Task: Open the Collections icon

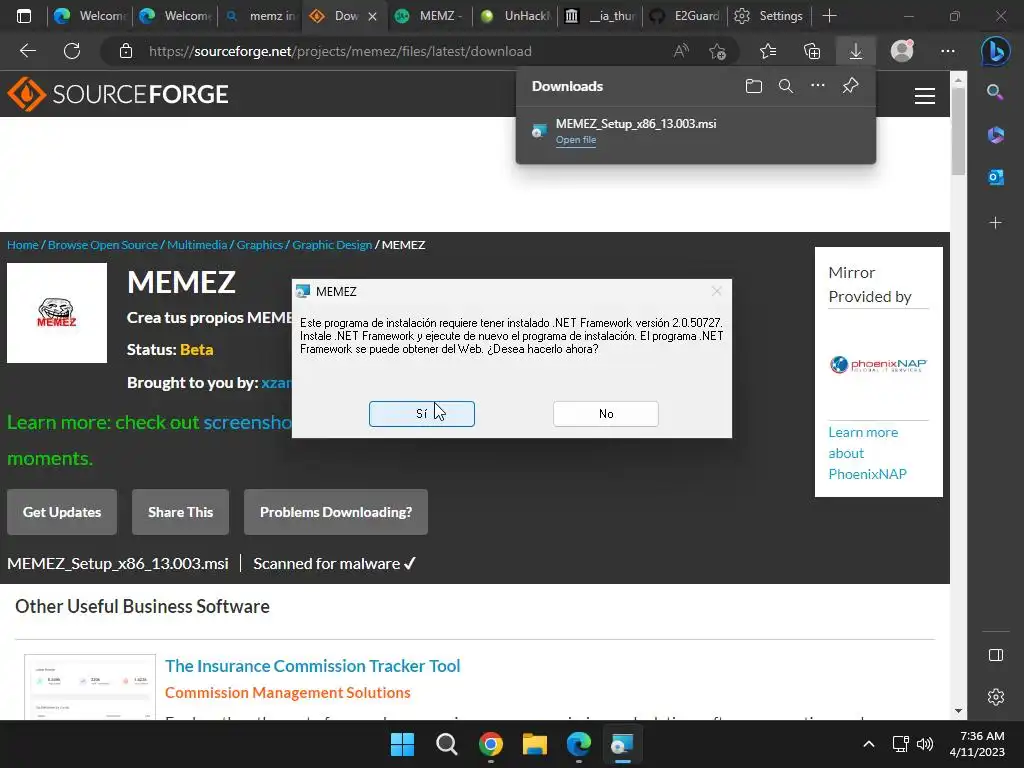Action: 812,51
